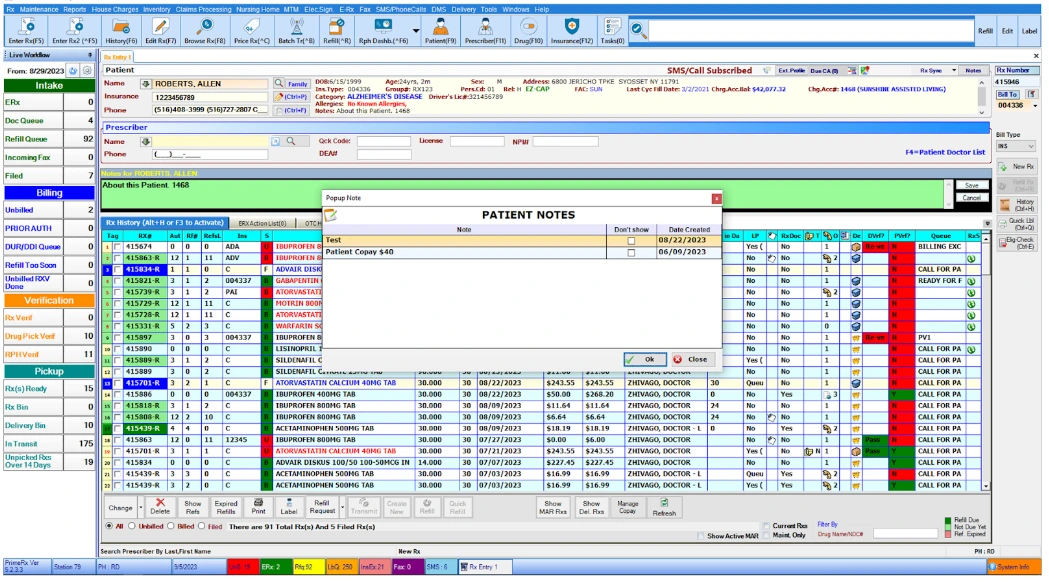Click the prescriber search magnifier icon
This screenshot has height=582, width=1049.
pos(291,141)
